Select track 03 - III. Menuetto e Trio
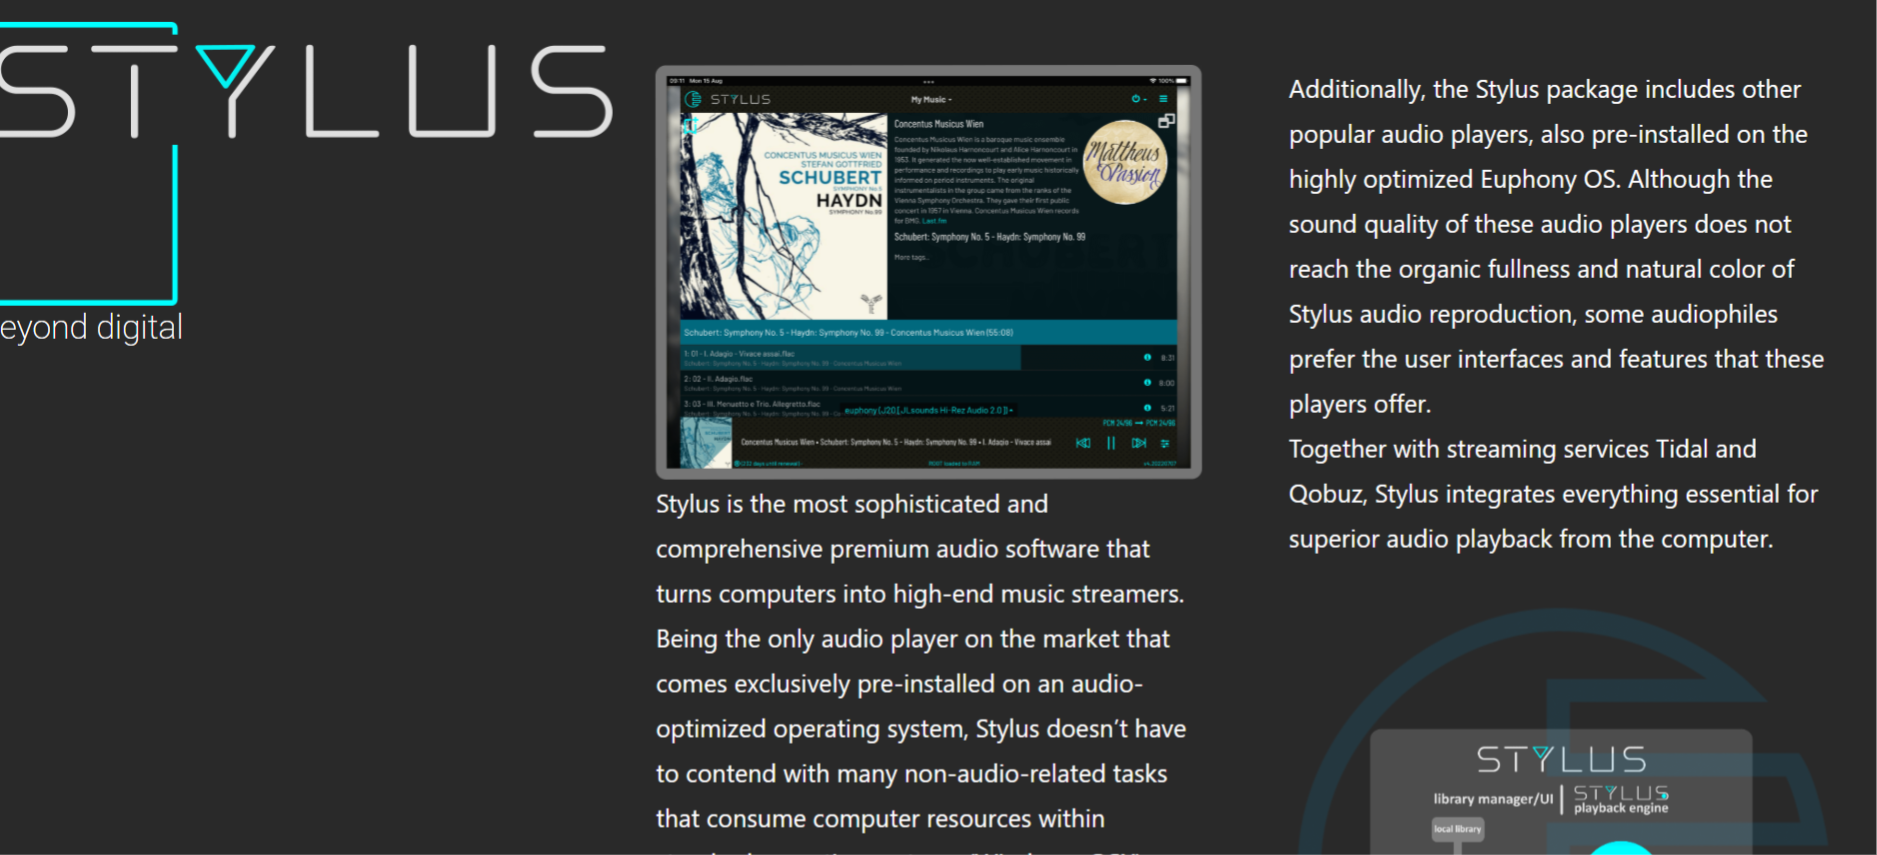The image size is (1877, 855). (928, 406)
